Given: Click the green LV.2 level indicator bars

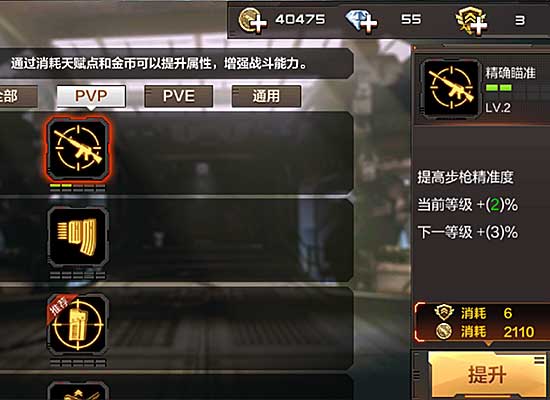Looking at the screenshot, I should pos(498,88).
